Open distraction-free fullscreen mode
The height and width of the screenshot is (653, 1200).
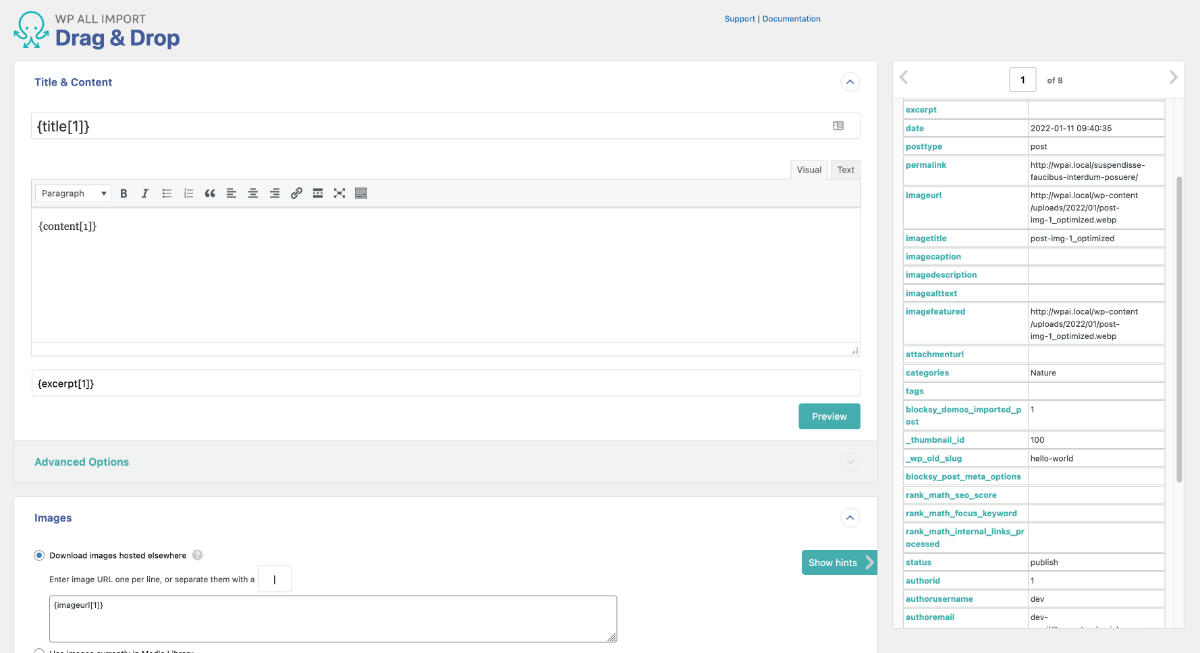tap(339, 193)
